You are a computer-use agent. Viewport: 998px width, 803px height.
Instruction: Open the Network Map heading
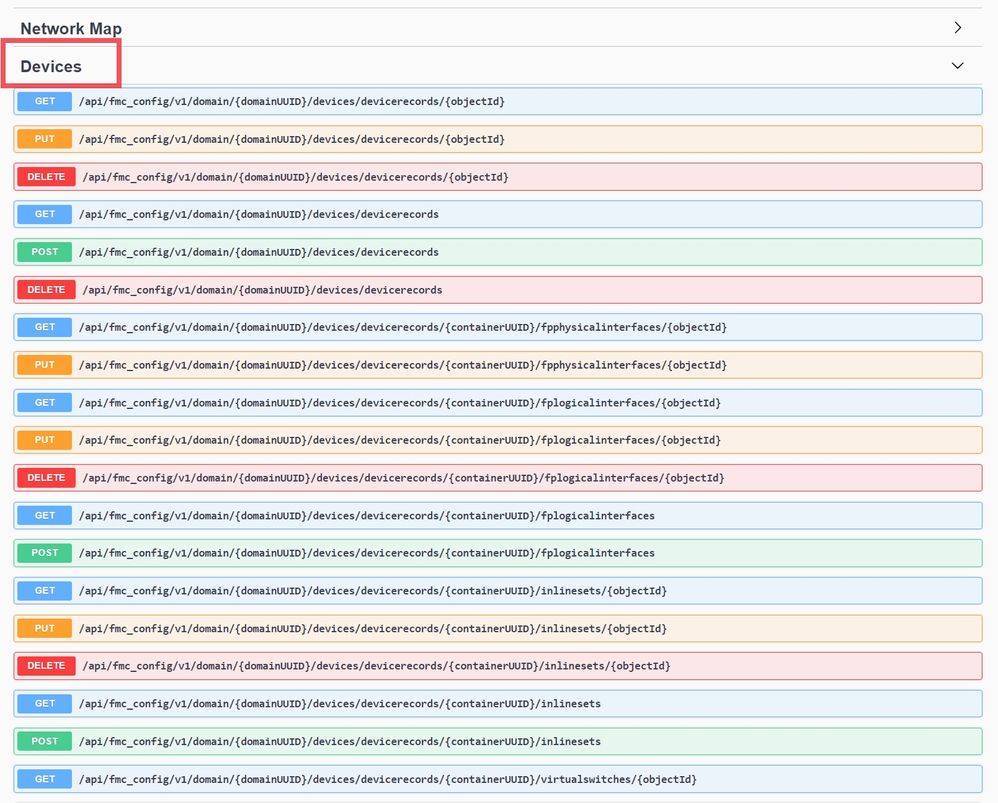71,29
